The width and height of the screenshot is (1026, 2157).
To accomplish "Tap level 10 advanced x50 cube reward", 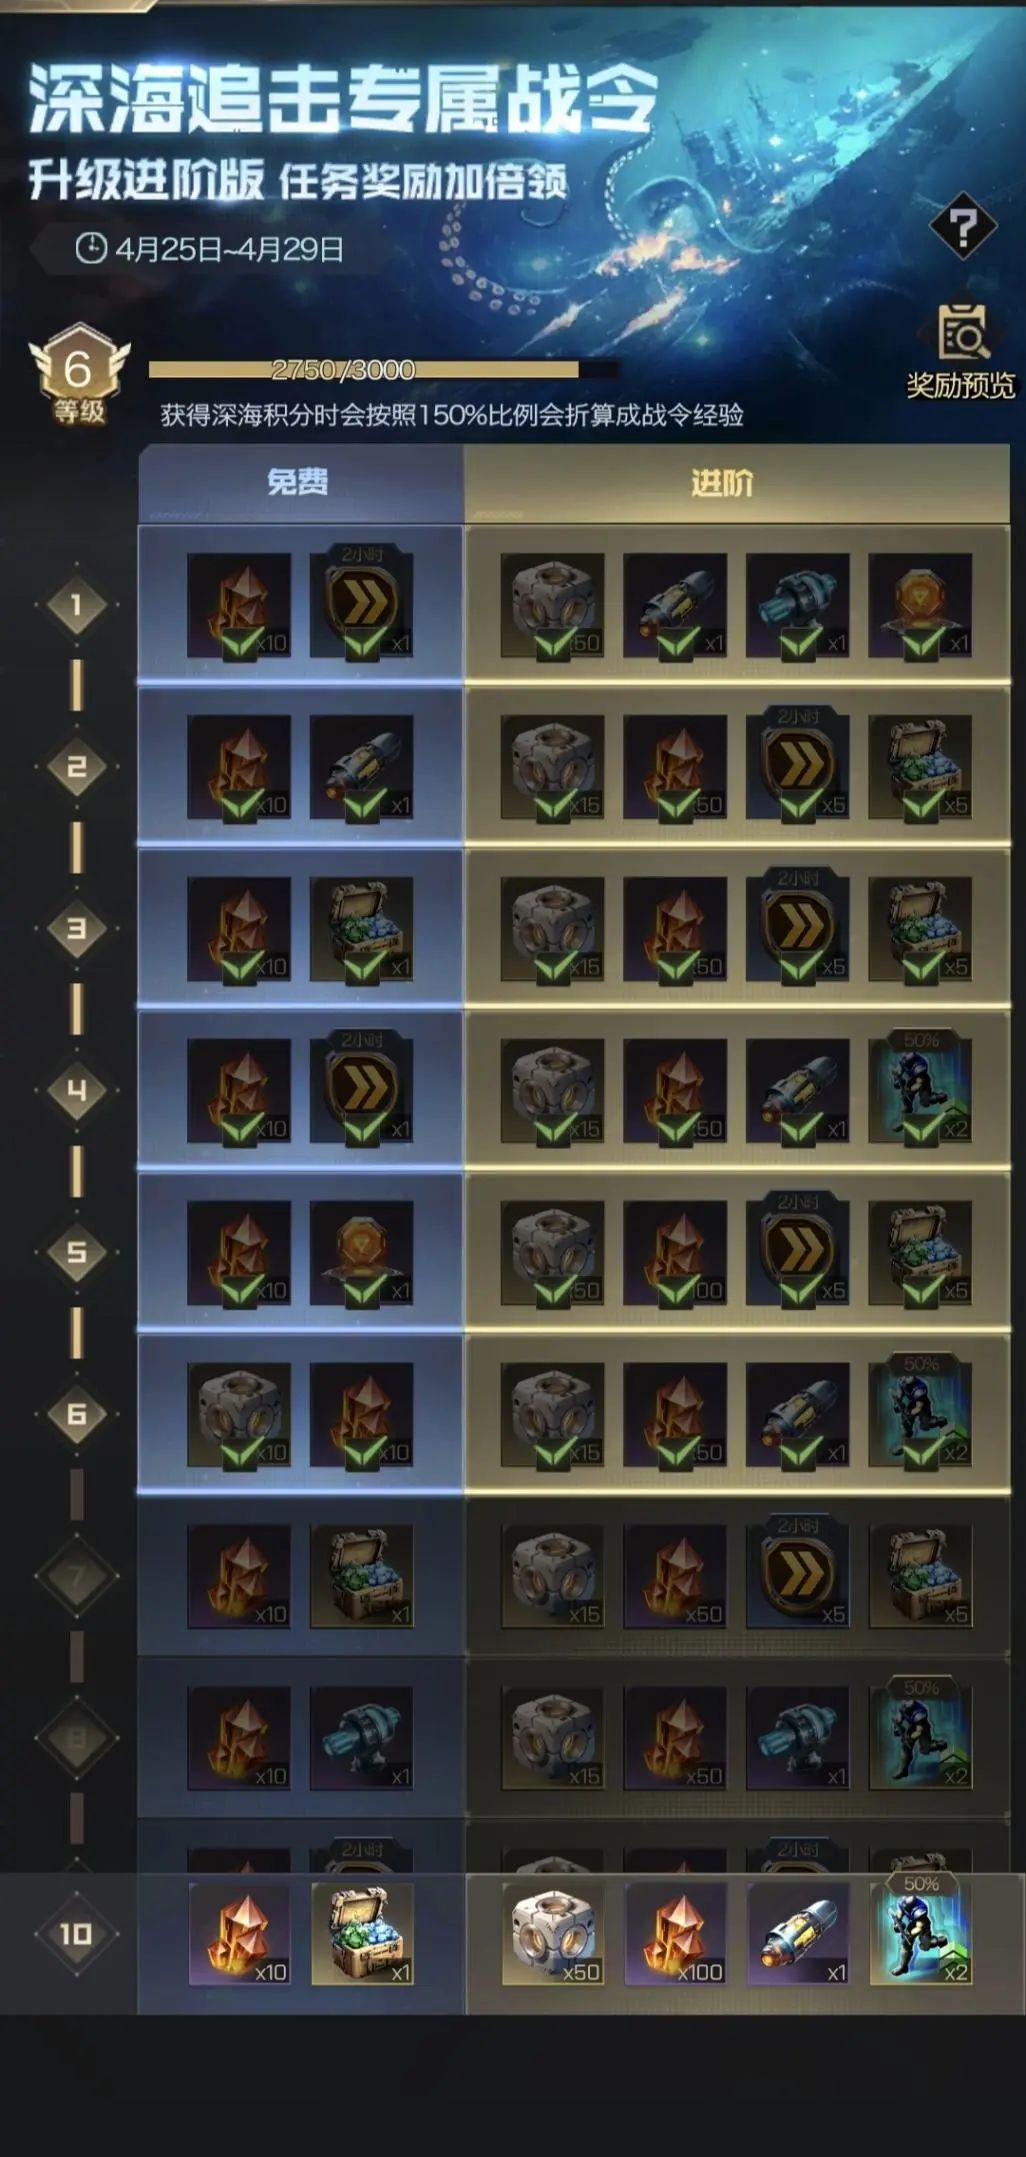I will 553,1933.
